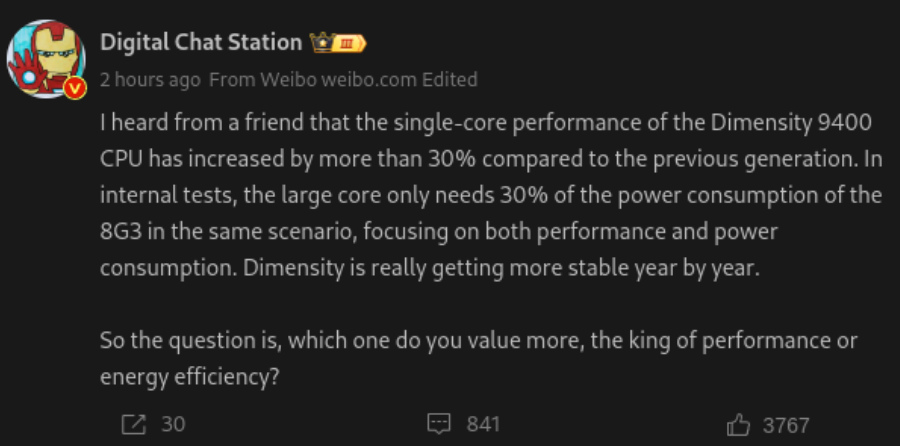The height and width of the screenshot is (446, 900).
Task: Click the repost share icon
Action: [133, 424]
